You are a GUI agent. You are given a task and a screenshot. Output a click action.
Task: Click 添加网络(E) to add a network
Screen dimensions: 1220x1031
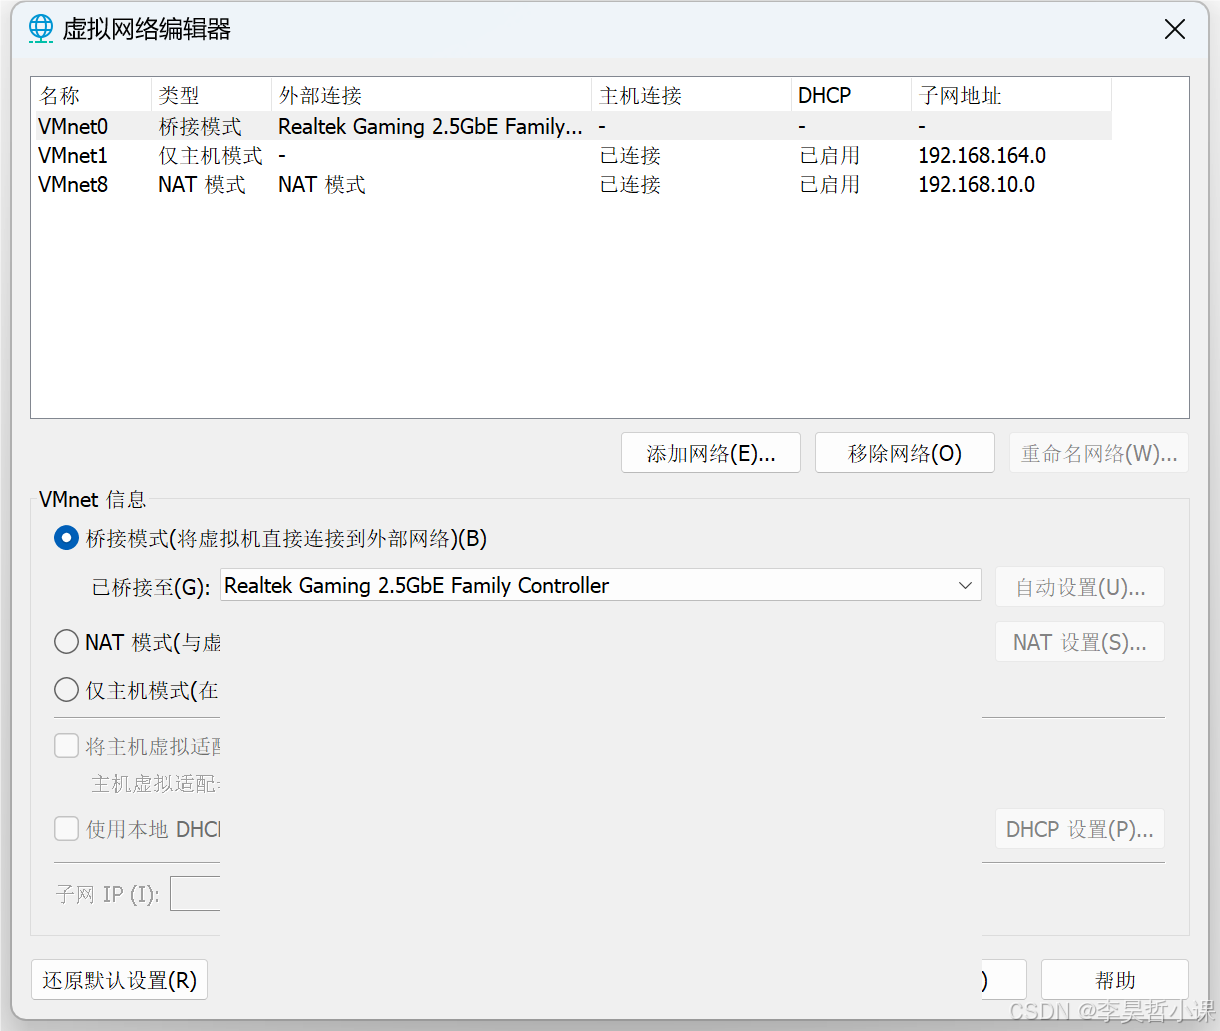[710, 452]
